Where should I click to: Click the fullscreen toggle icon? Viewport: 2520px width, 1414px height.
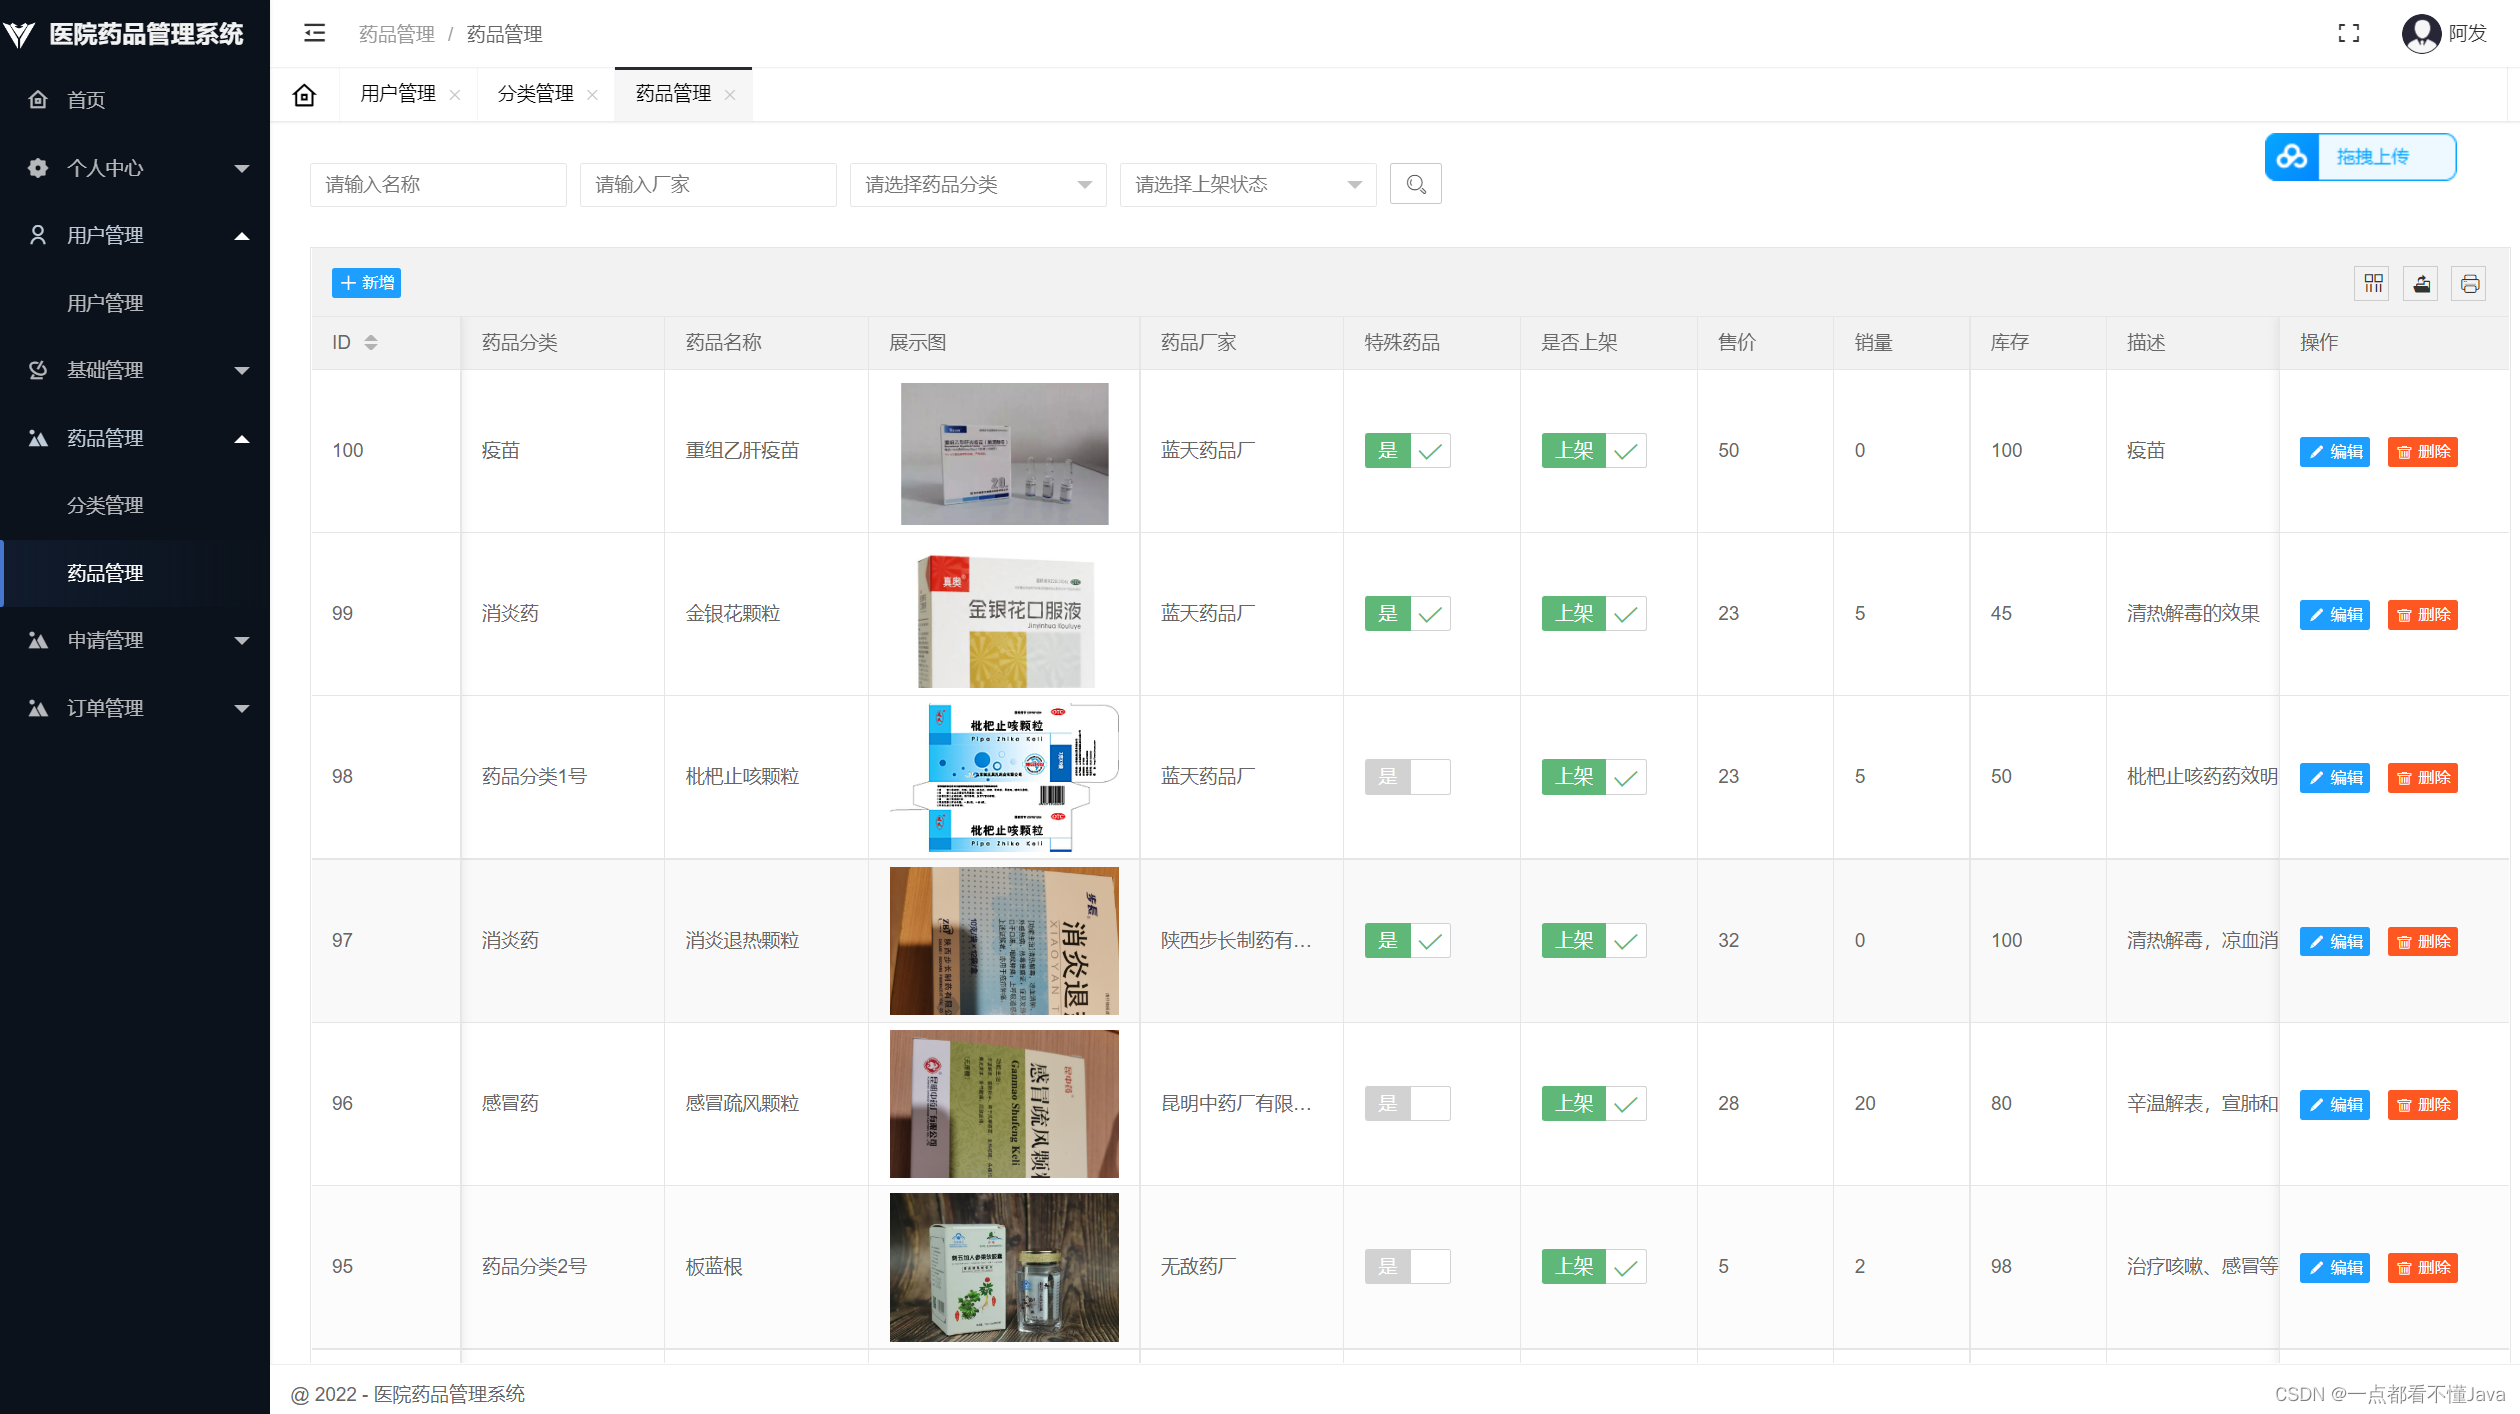(x=2349, y=33)
